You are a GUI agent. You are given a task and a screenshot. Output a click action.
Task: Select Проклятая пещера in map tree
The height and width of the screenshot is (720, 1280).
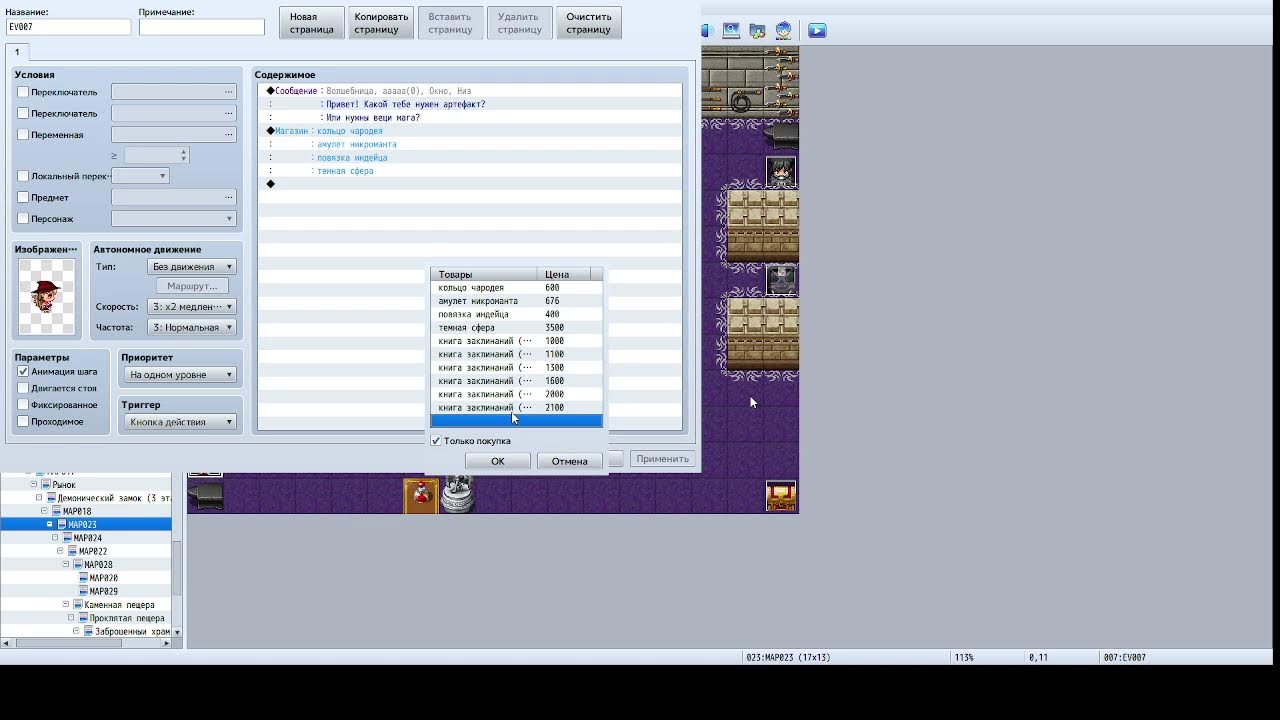click(126, 618)
